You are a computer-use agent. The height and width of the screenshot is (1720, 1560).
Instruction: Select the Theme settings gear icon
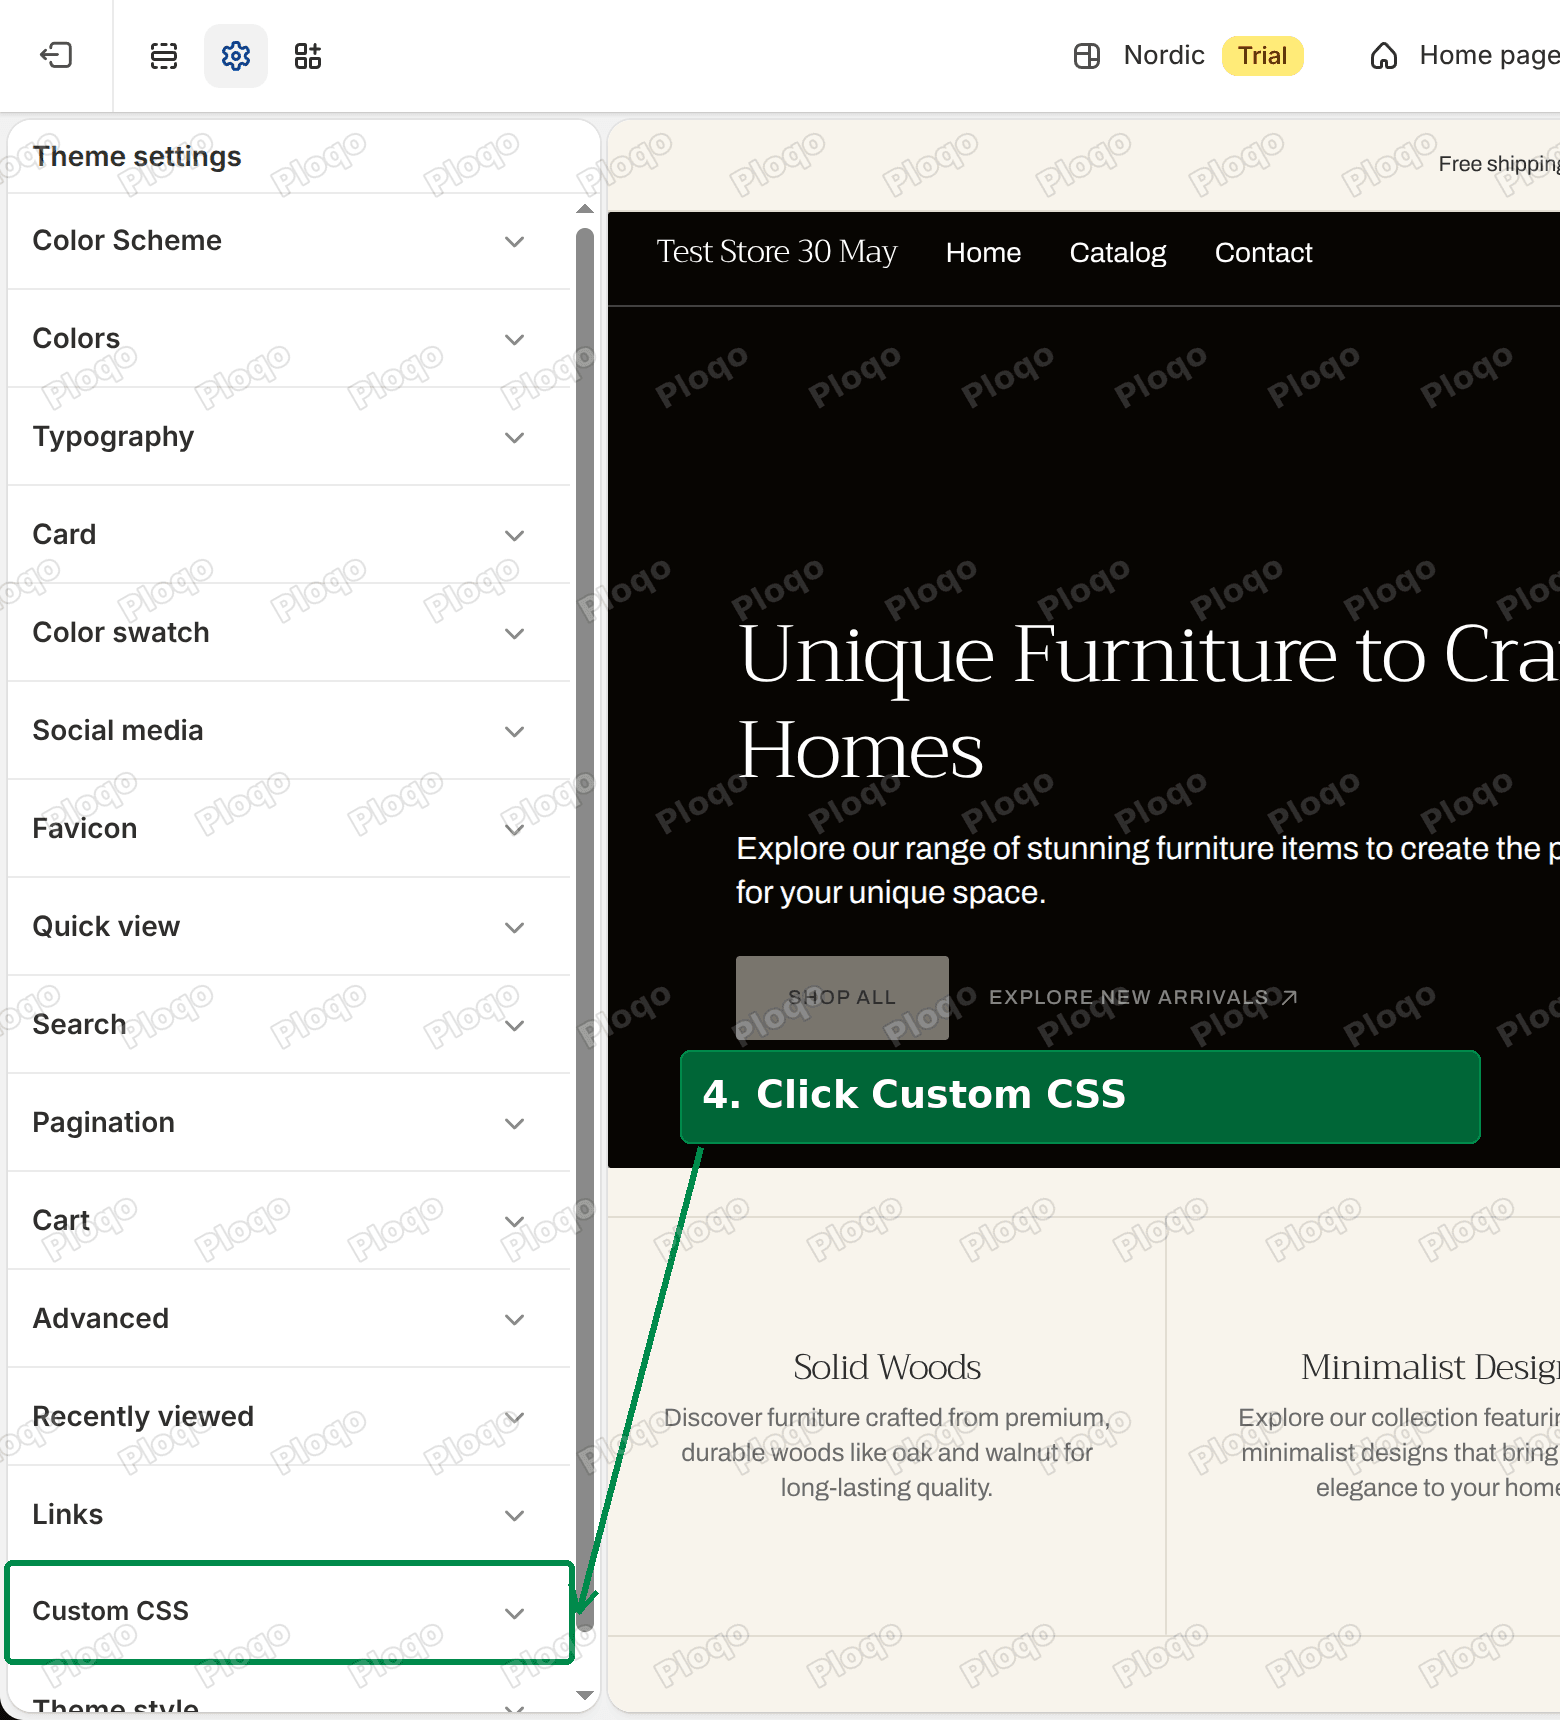[x=236, y=56]
